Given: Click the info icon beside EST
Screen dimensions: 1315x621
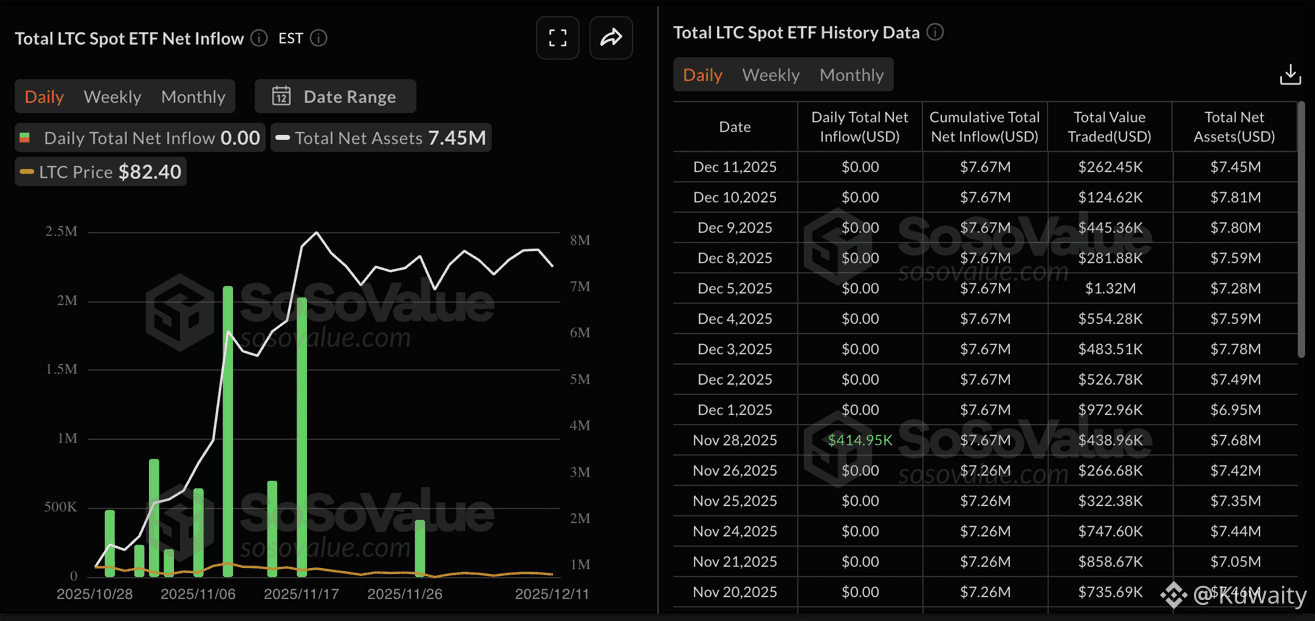Looking at the screenshot, I should click(x=318, y=38).
